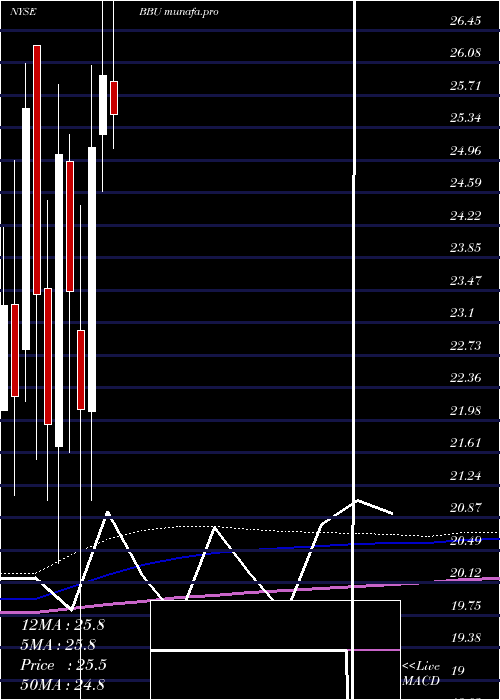Viewport: 500px width, 700px height.
Task: Click the Price : 25.5 legend value
Action: point(63,665)
